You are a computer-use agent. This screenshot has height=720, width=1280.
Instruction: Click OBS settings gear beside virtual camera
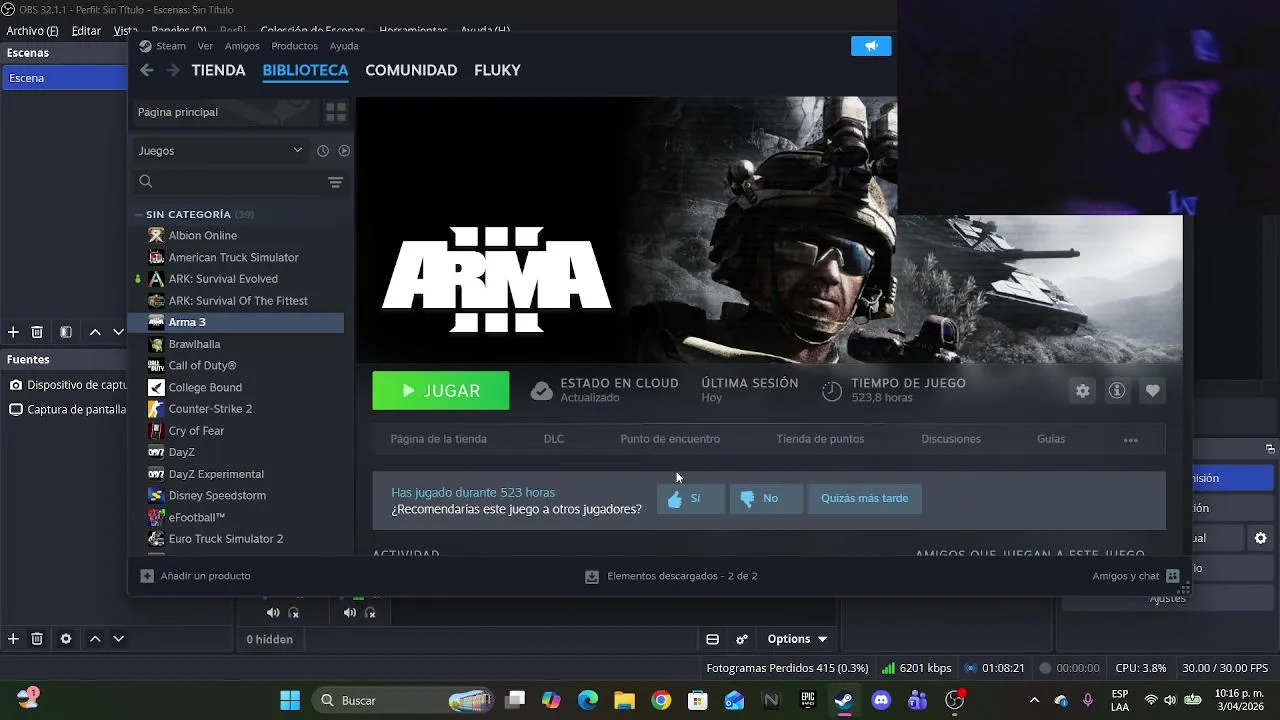1260,538
